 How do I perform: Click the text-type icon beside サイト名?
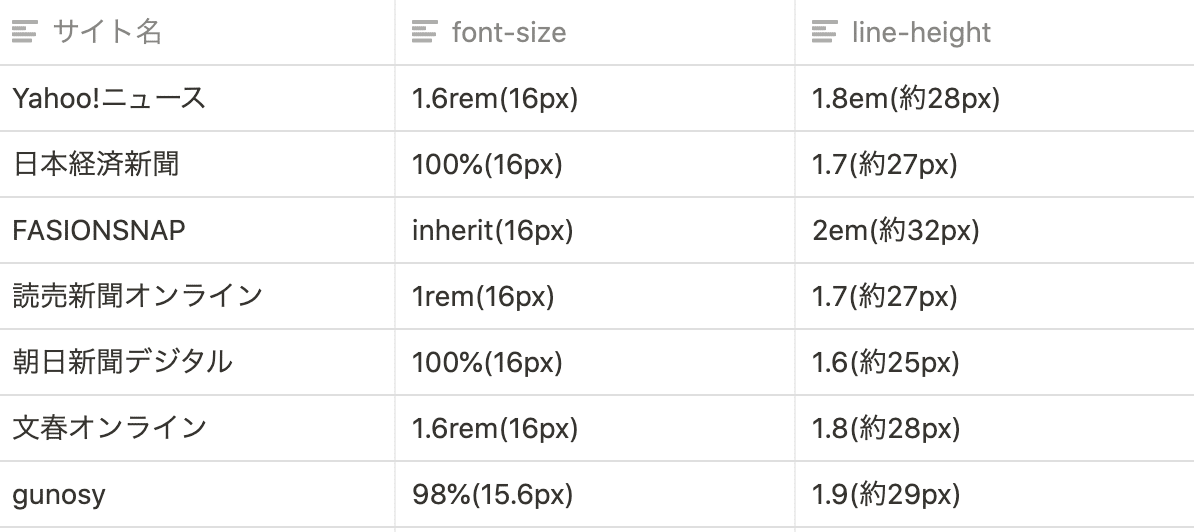(25, 33)
